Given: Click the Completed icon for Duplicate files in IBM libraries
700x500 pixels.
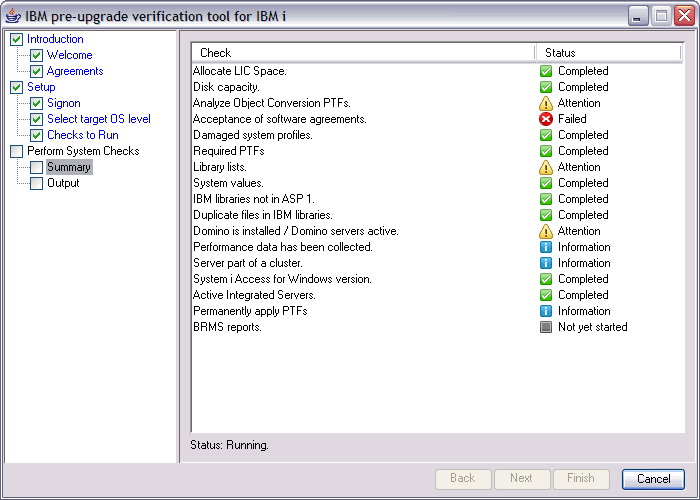Looking at the screenshot, I should point(546,215).
